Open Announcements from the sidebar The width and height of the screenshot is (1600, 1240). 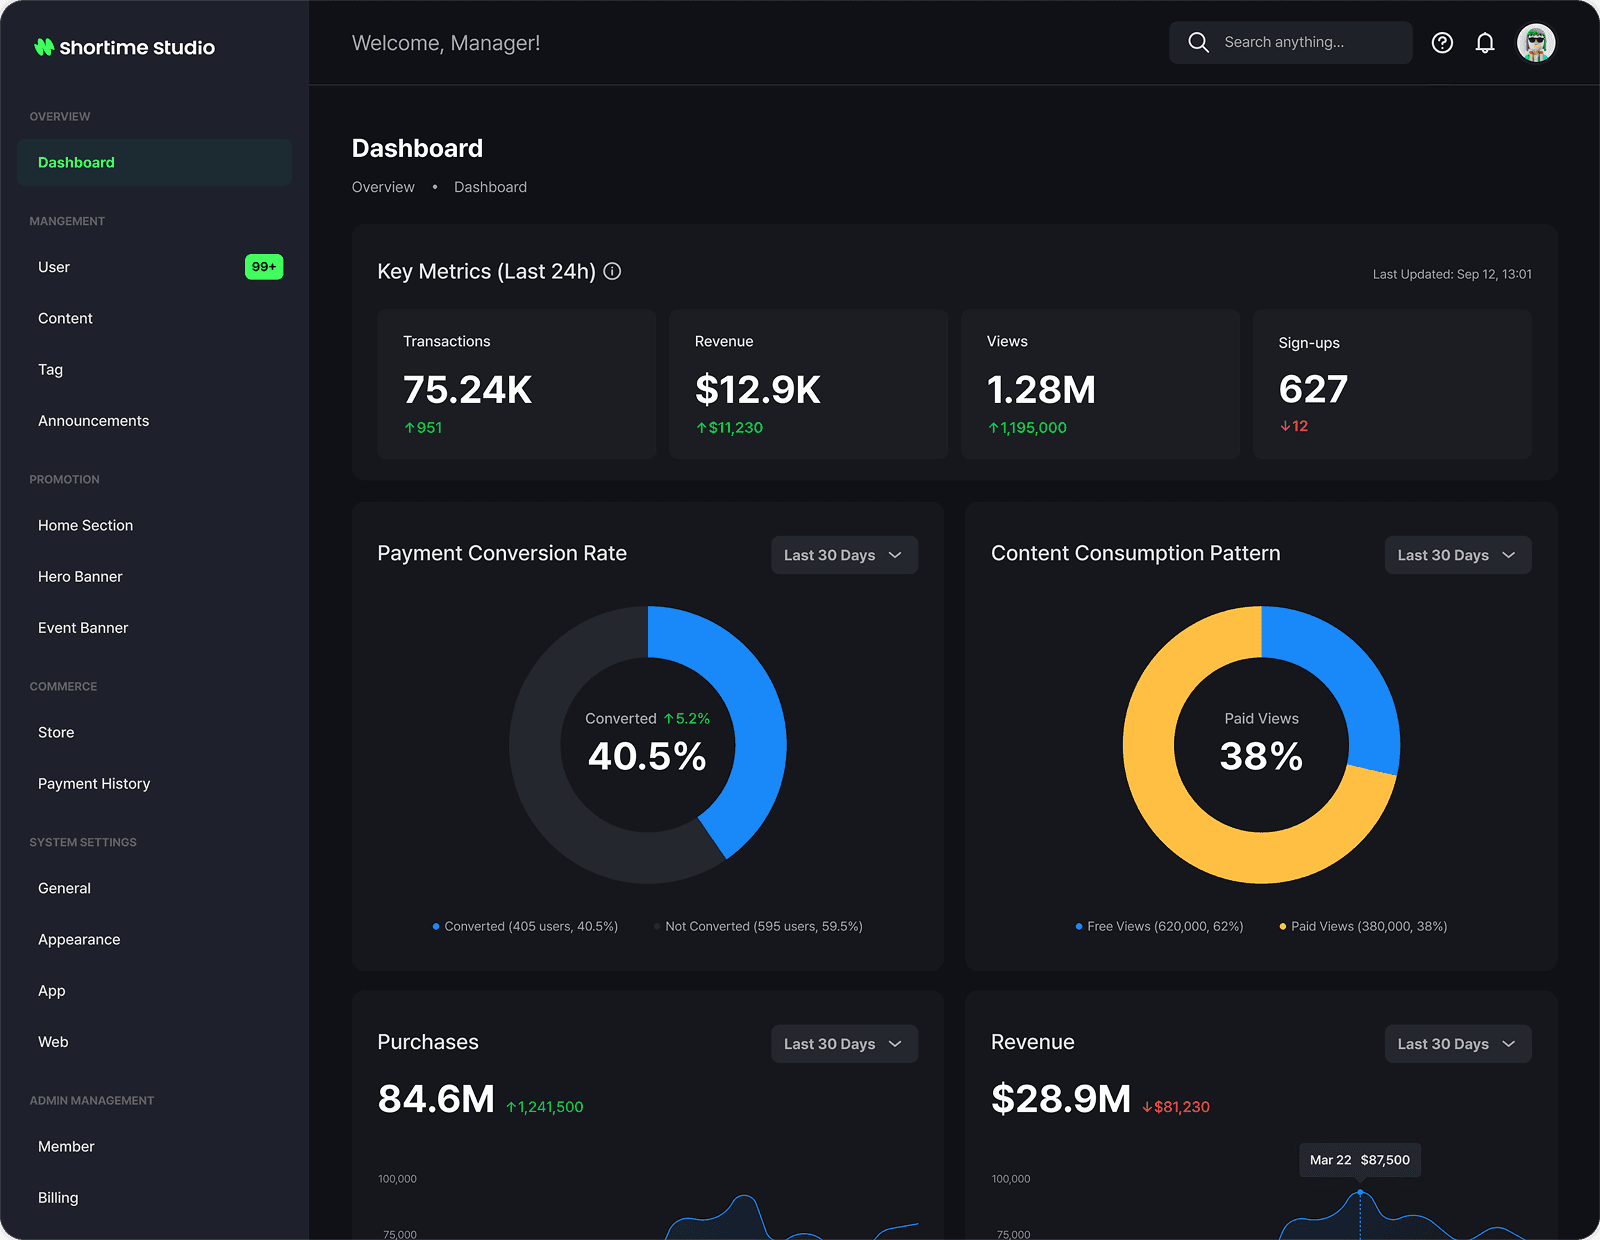93,420
